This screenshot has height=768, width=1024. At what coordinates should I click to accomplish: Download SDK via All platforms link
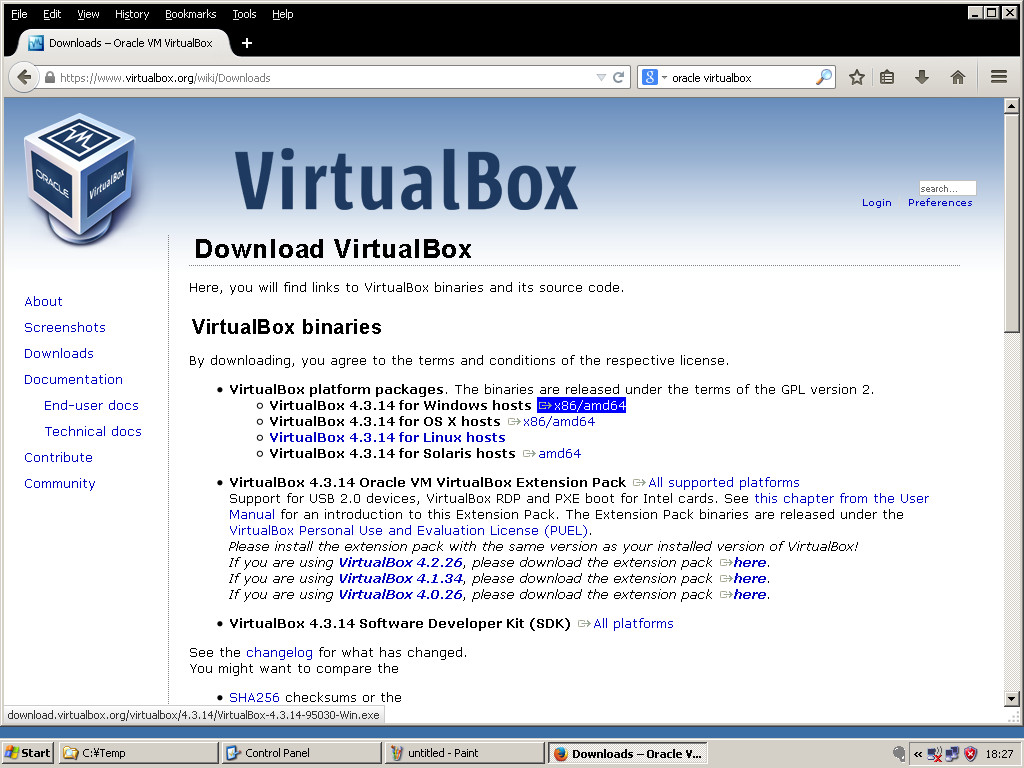coord(626,624)
